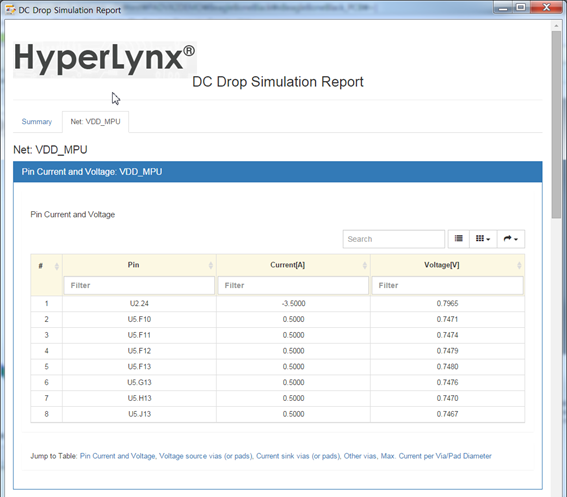The height and width of the screenshot is (497, 567).
Task: Select pin cell U5.F11
Action: [x=139, y=335]
